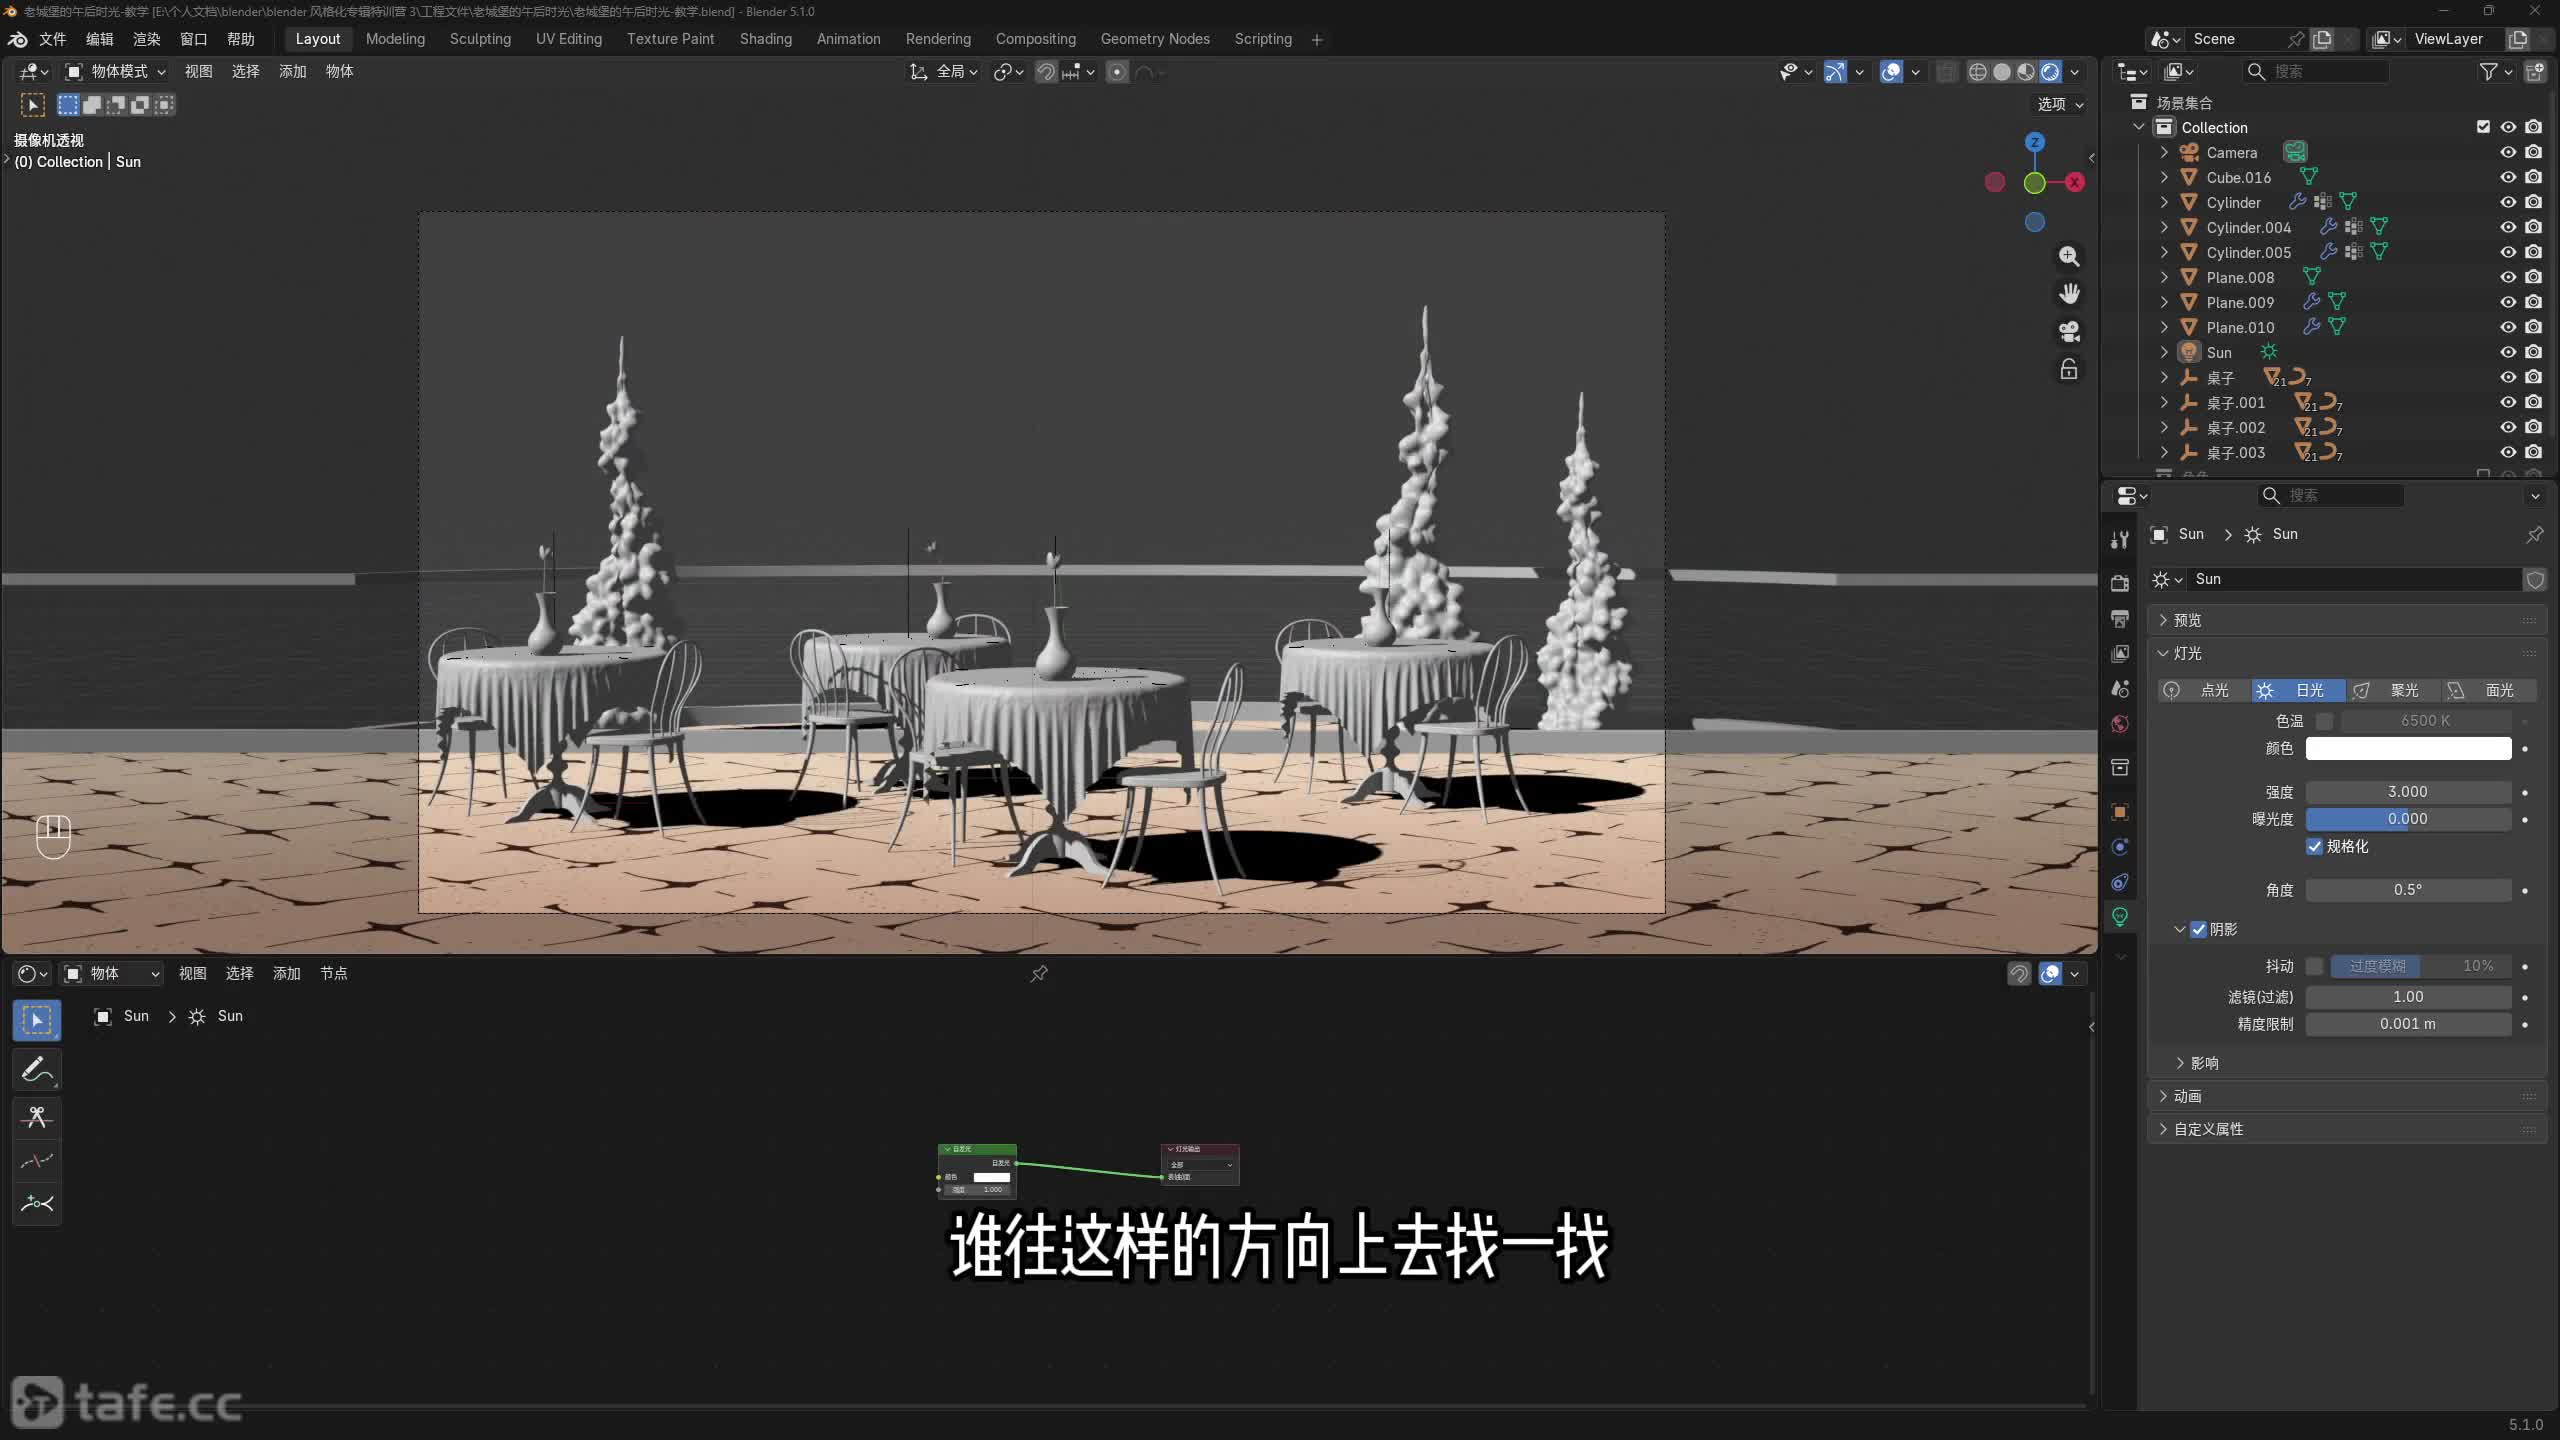Open the 物体模式 mode dropdown
Image resolution: width=2560 pixels, height=1440 pixels.
click(116, 71)
